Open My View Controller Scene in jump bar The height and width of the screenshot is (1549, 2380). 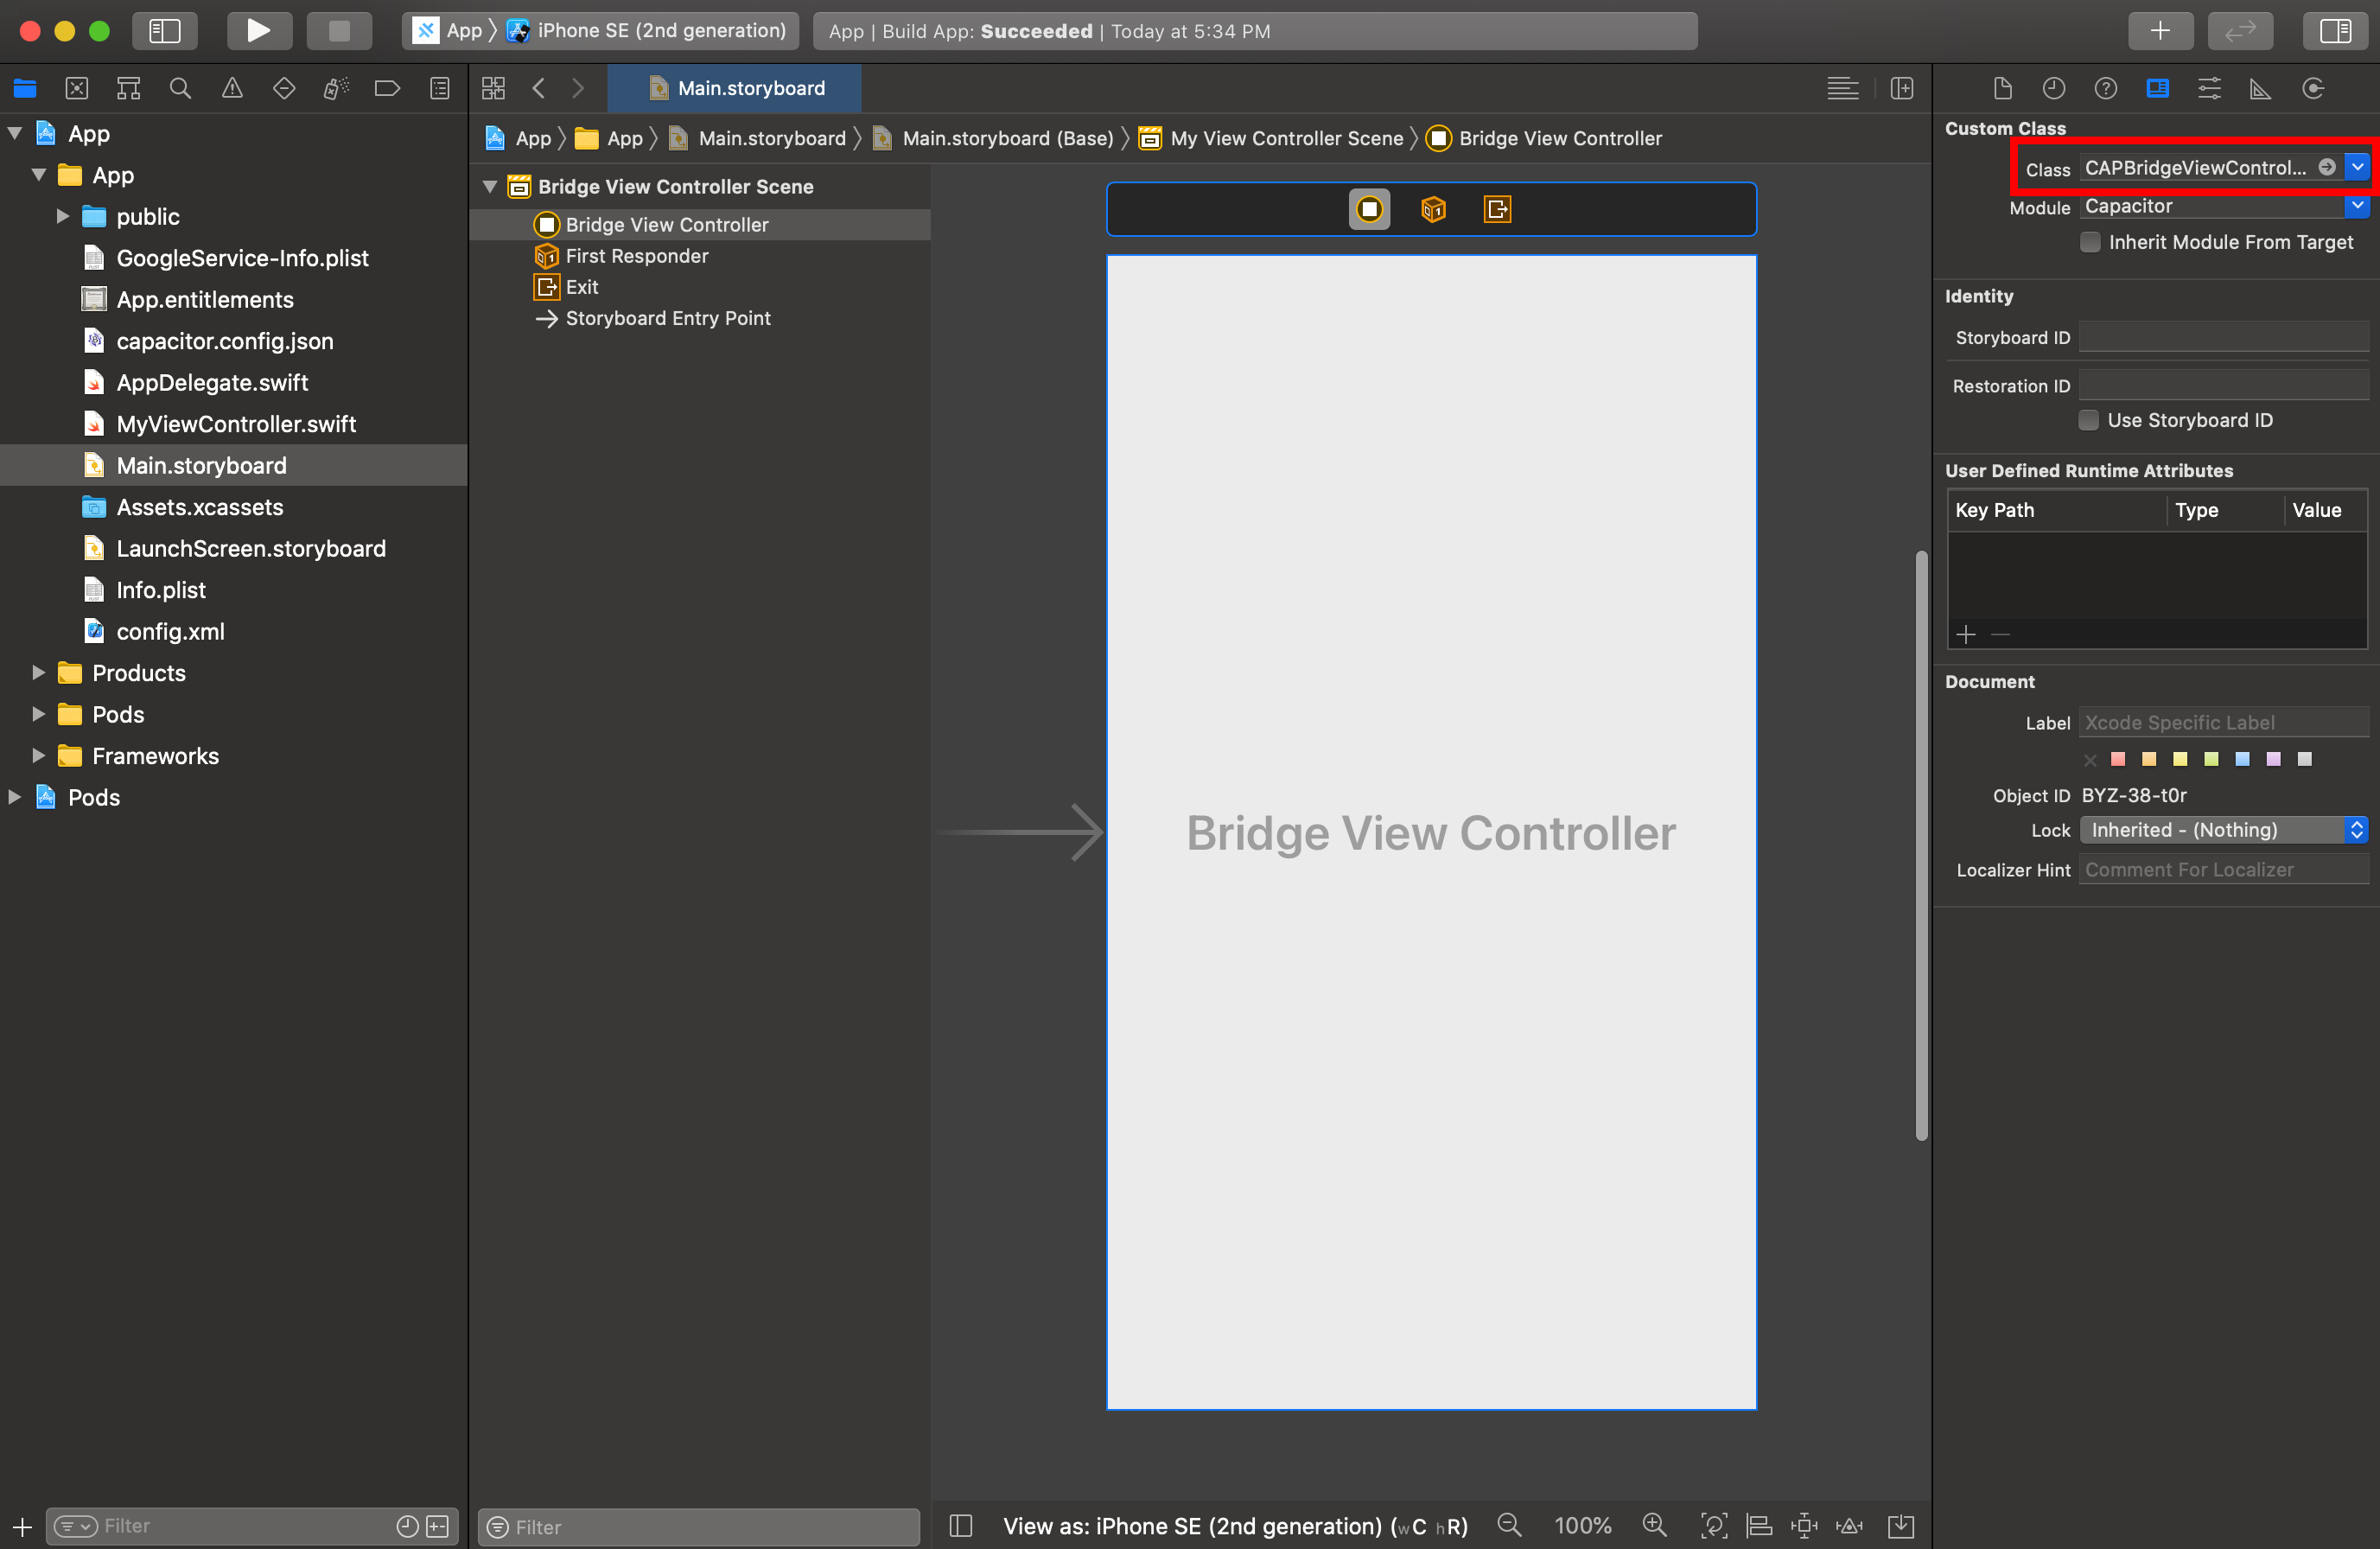(1285, 138)
